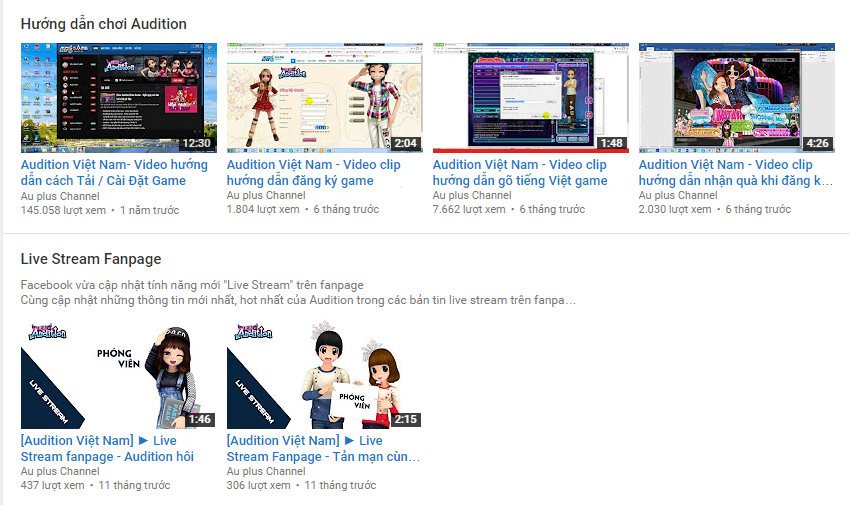Open title 'Video clip hướng dẫn gõ tiếng Việt game'
This screenshot has width=850, height=505.
[520, 172]
